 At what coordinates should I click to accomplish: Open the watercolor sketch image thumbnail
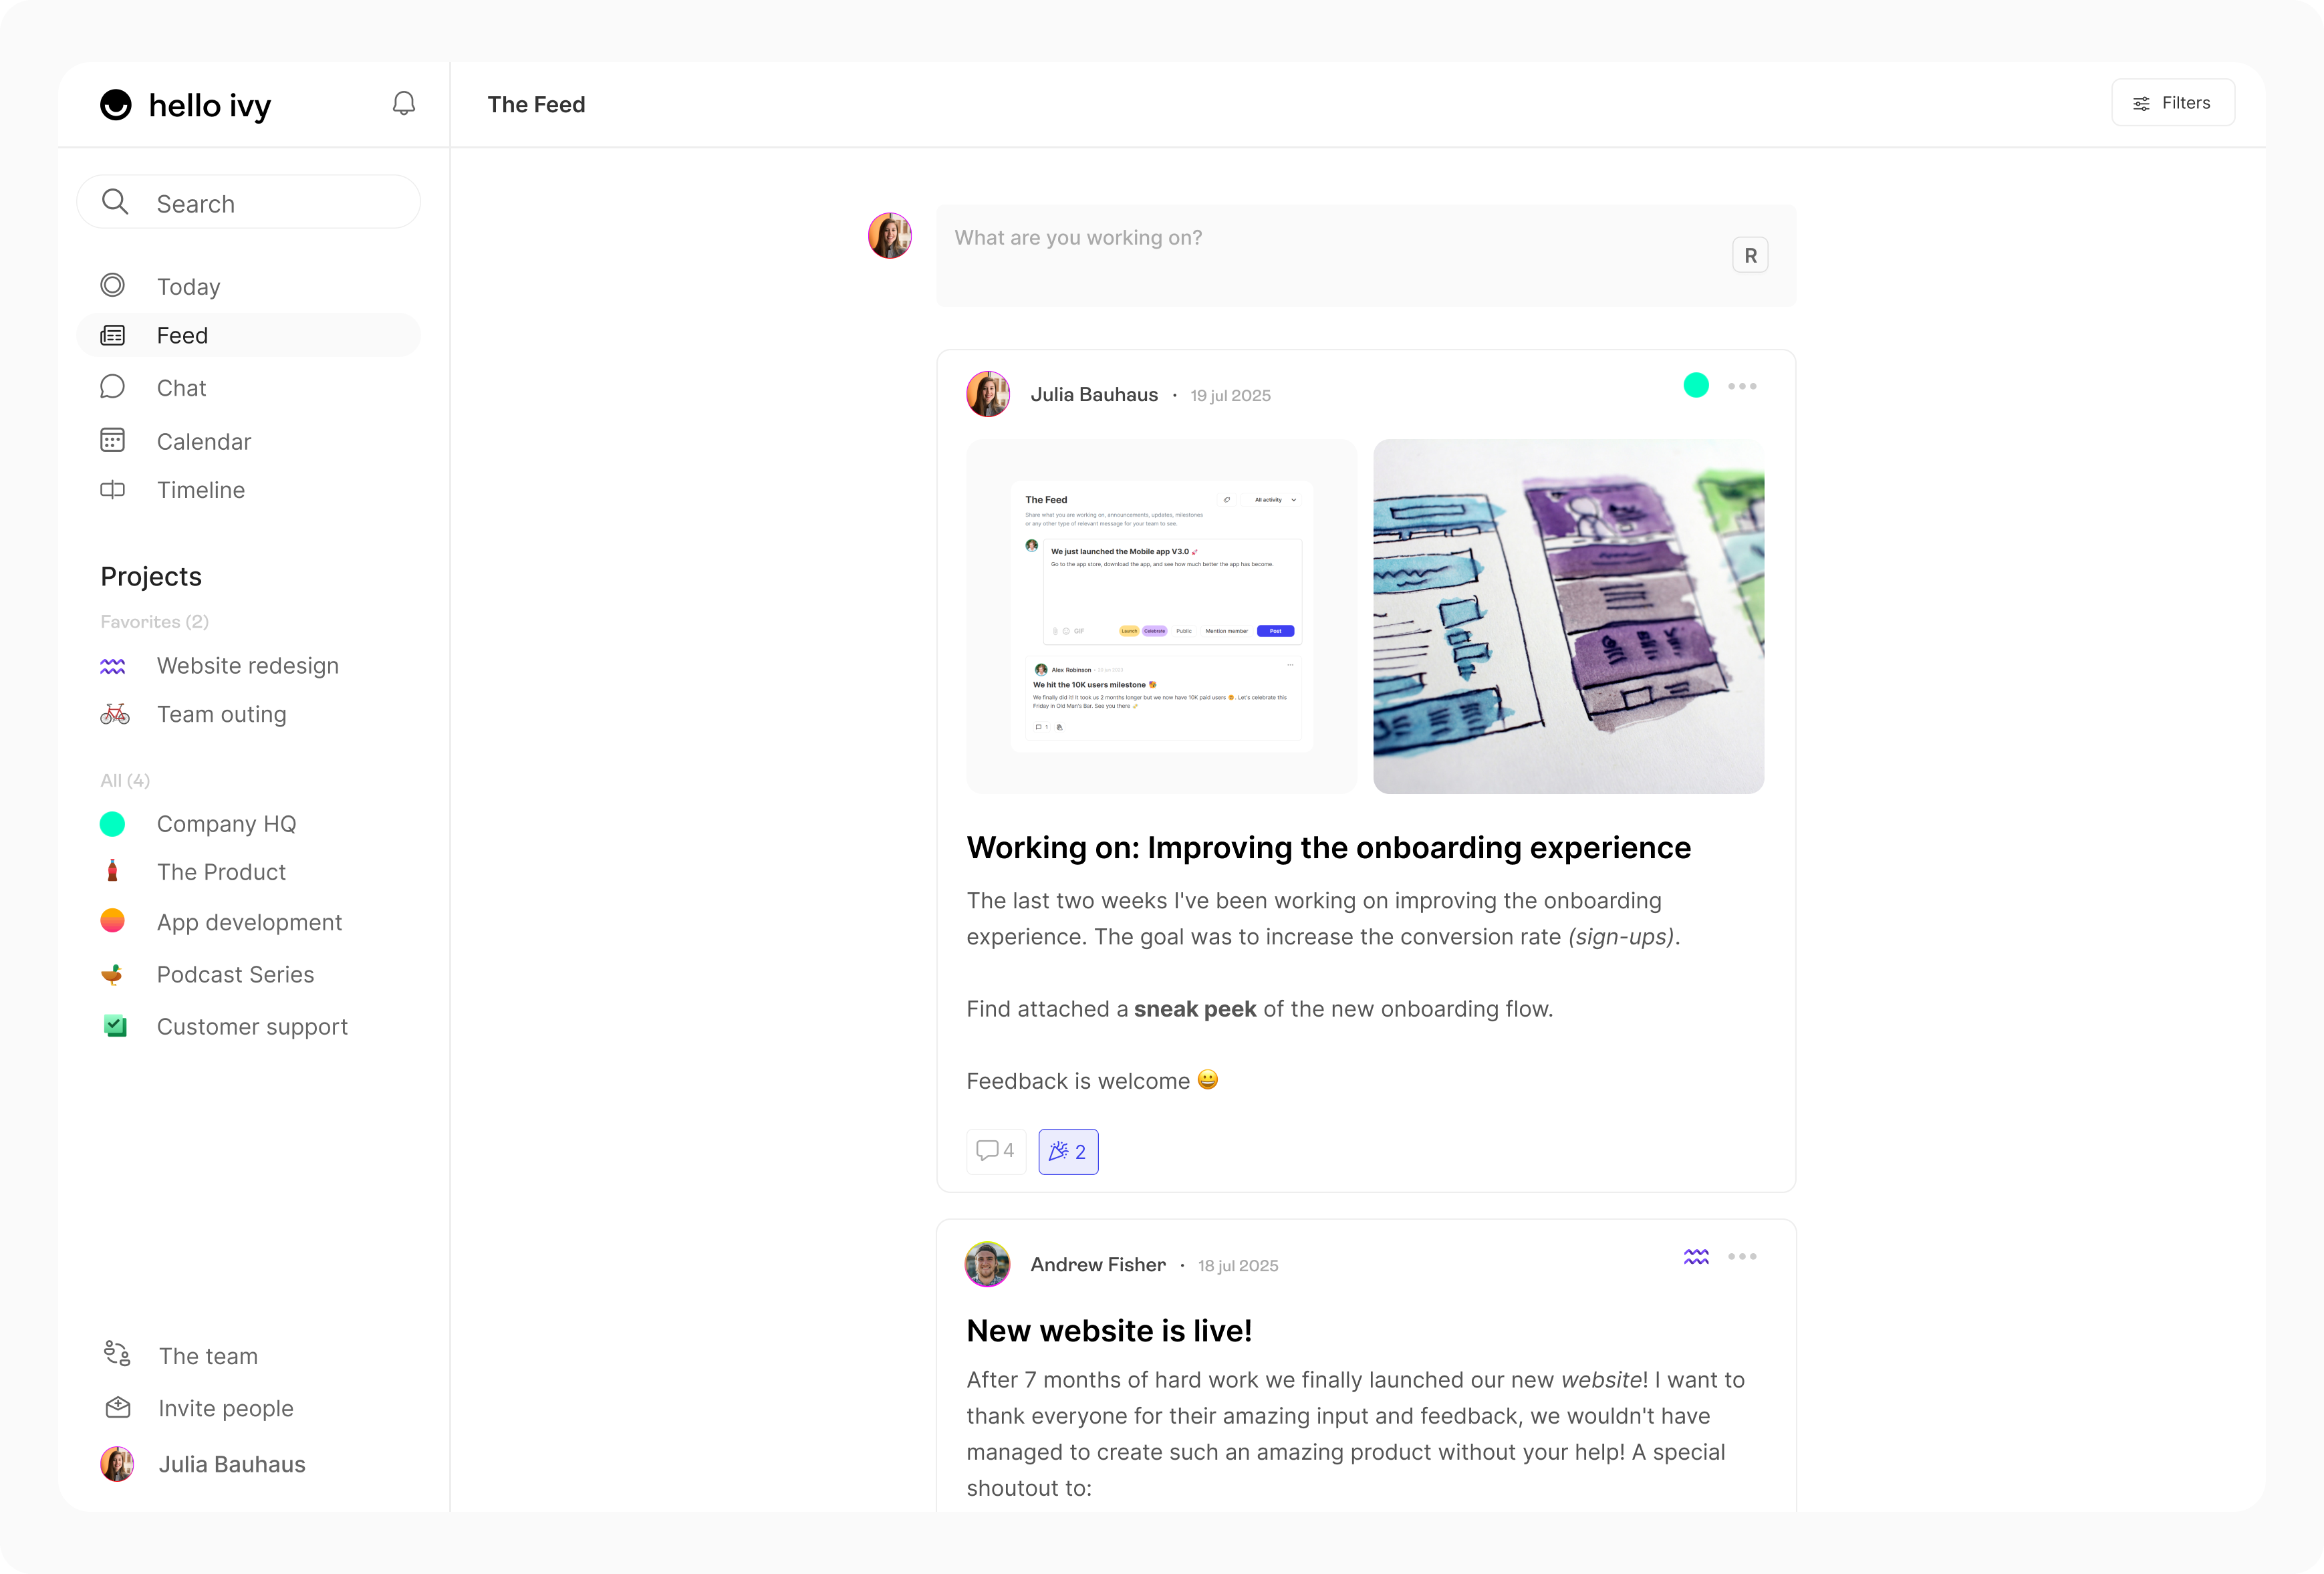pos(1568,616)
